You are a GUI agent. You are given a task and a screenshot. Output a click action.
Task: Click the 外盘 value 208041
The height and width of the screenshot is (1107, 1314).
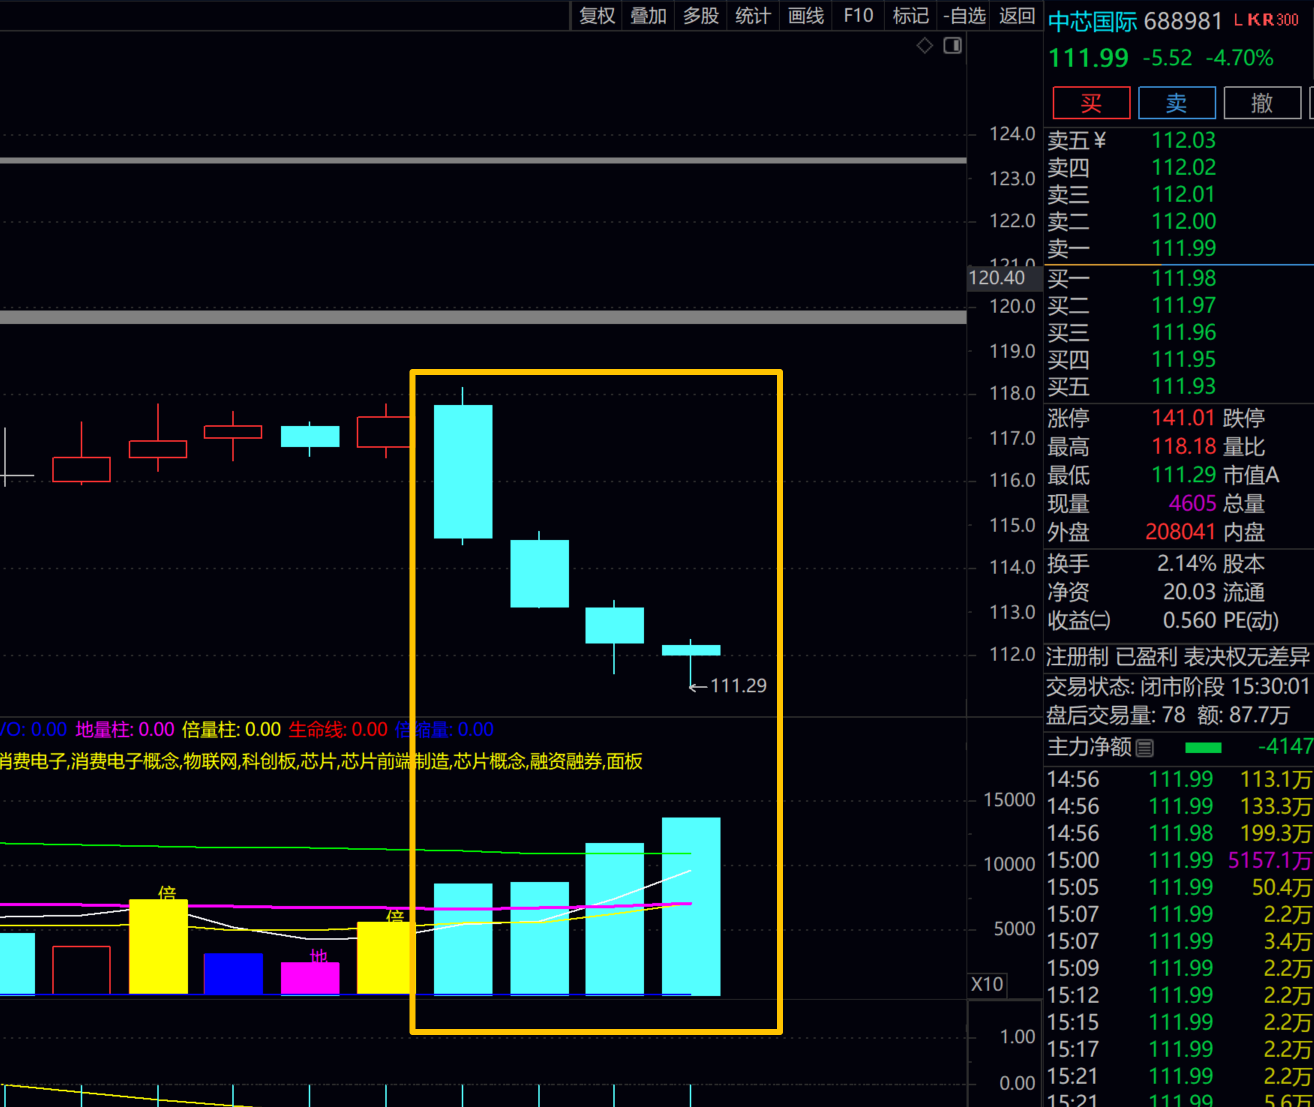(1181, 532)
